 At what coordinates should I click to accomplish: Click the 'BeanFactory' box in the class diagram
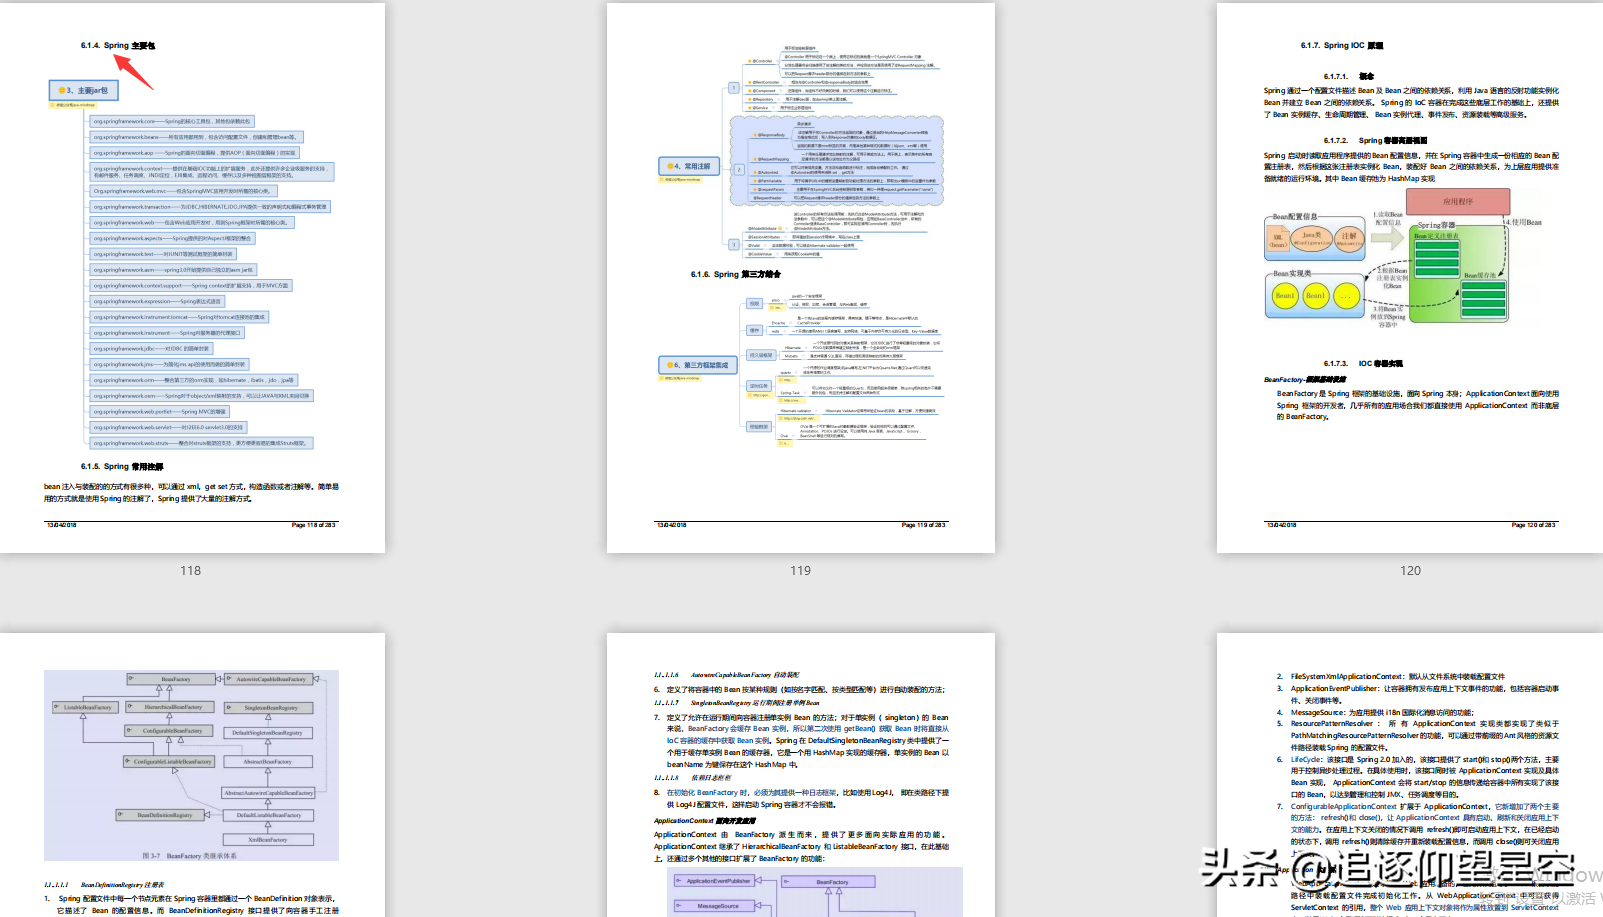[170, 679]
